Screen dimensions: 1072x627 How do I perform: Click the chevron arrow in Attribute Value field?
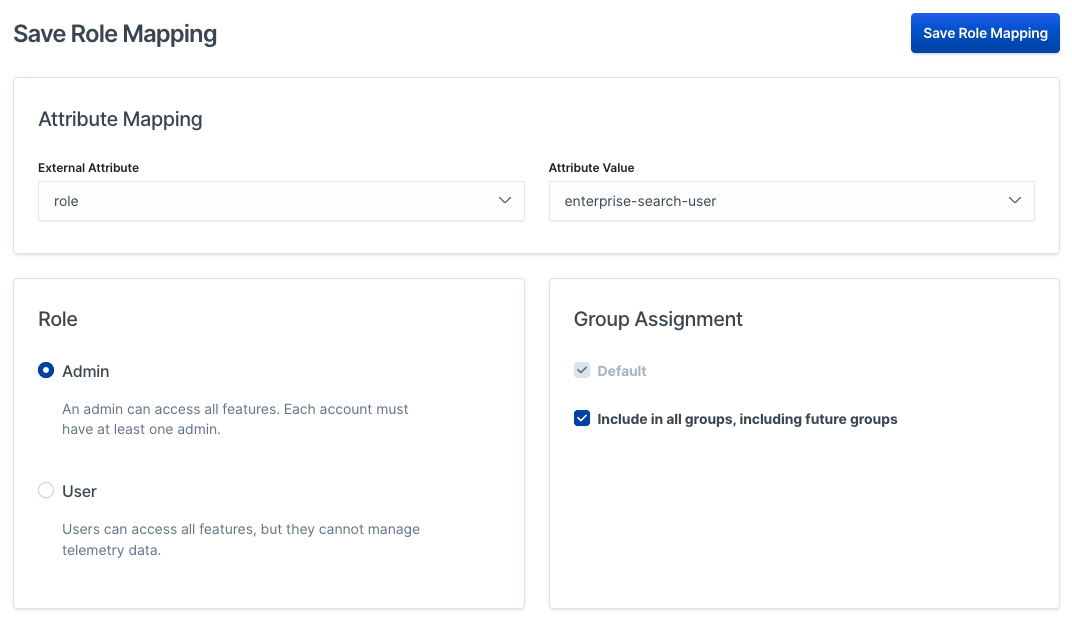(x=1014, y=201)
